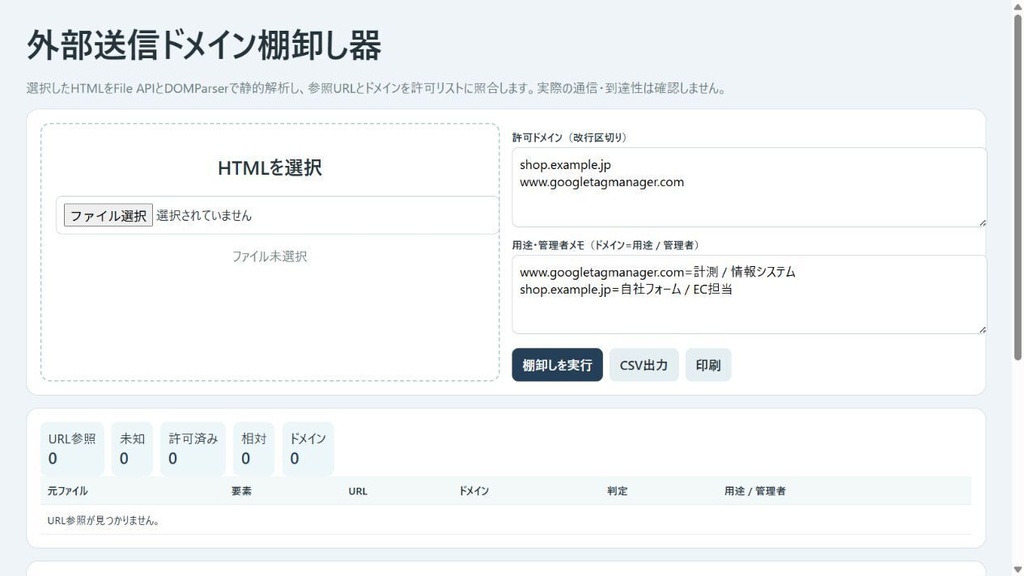This screenshot has height=576, width=1024.
Task: Click the 外部送信ドメイン棚卸し器 page title
Action: [204, 46]
